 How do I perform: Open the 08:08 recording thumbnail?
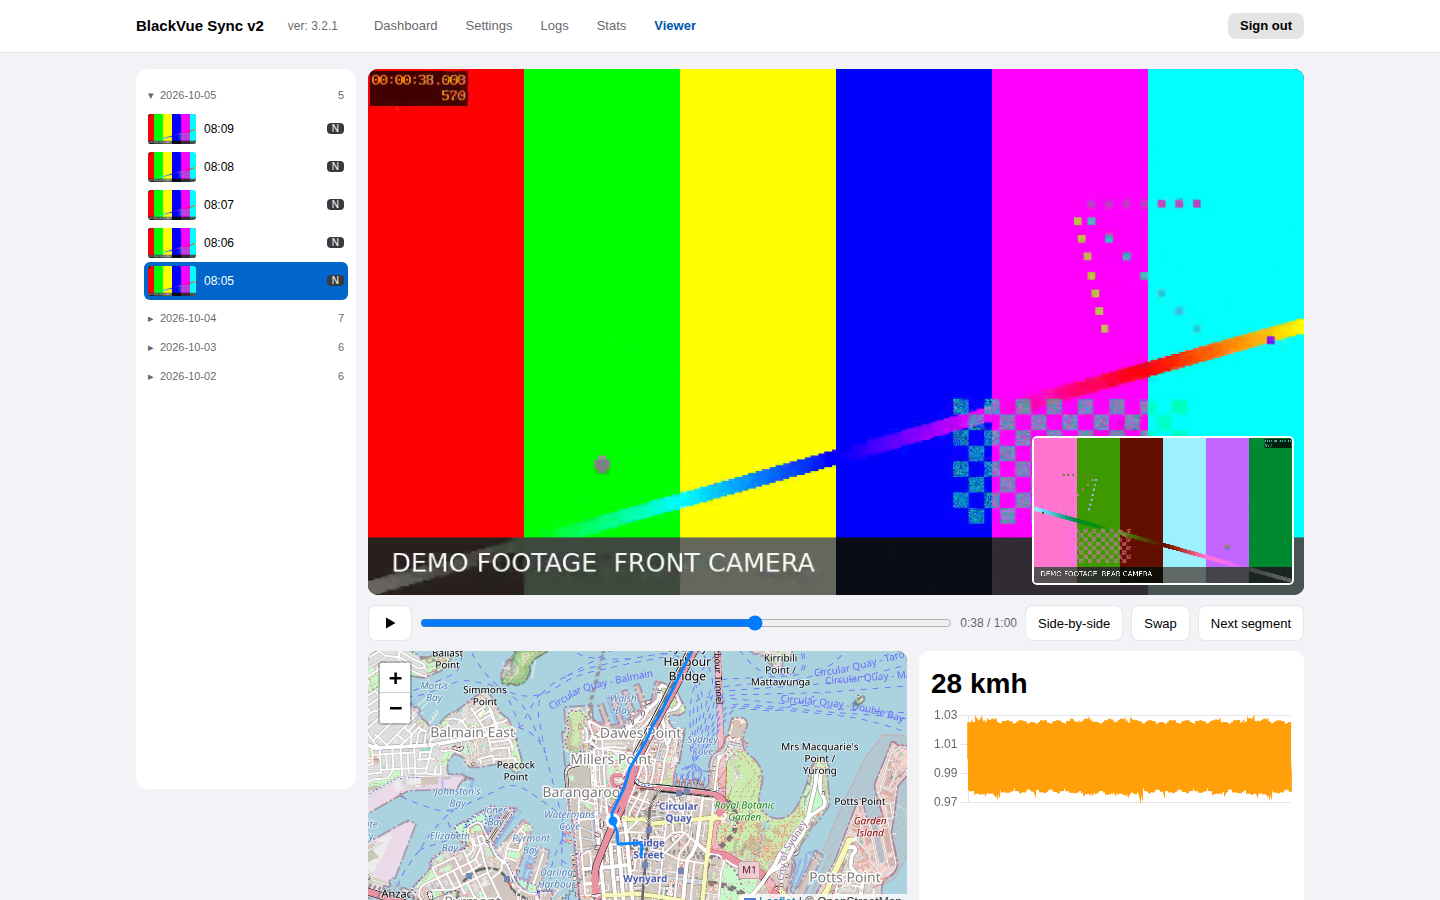[x=172, y=167]
